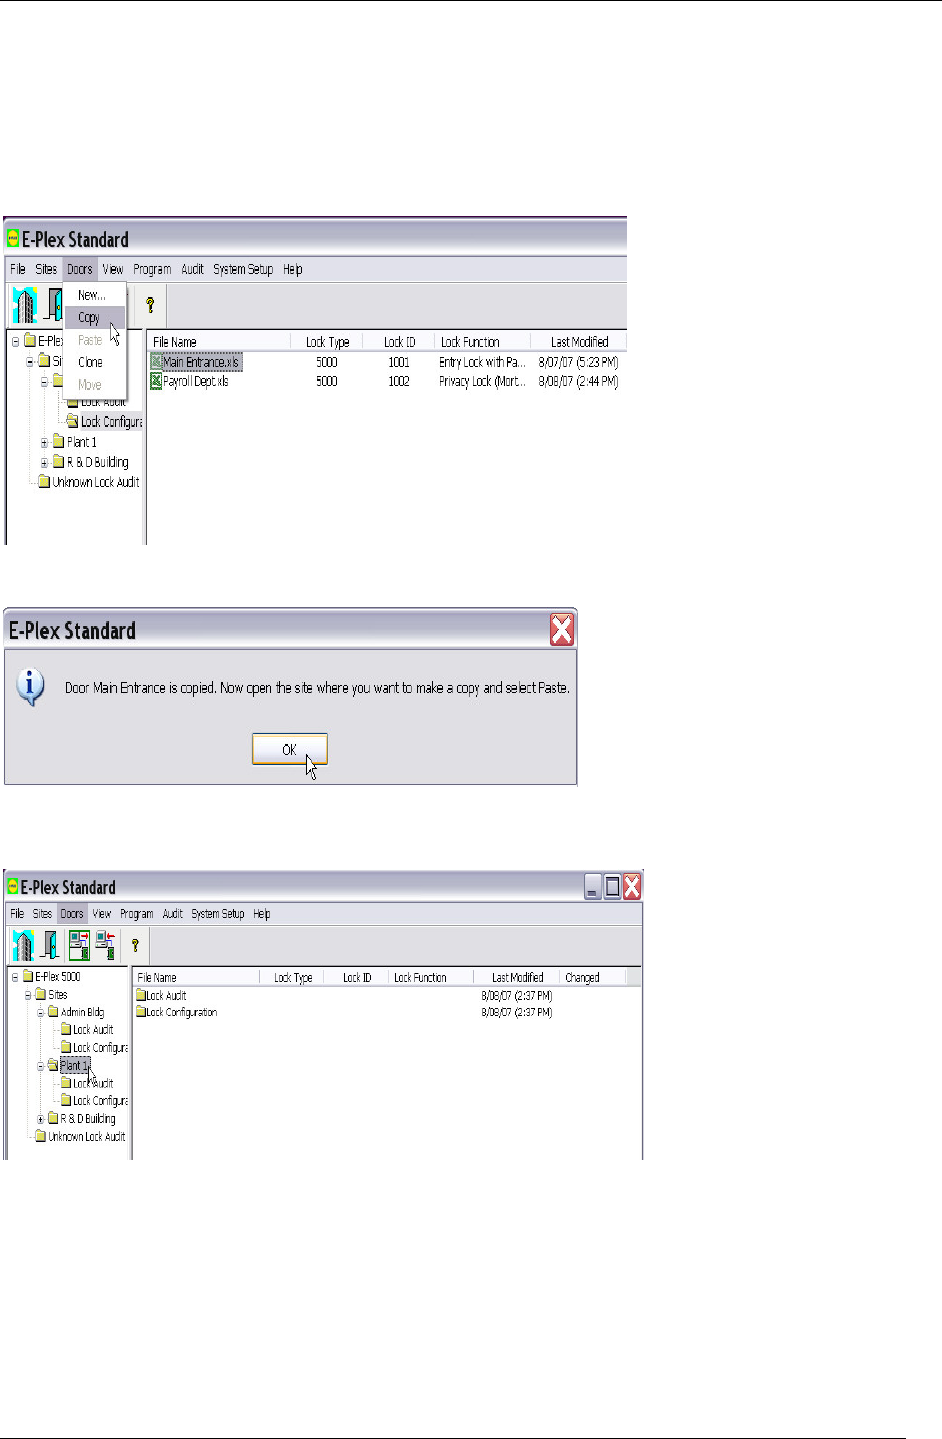Open Help menu in window with Changed column

click(x=262, y=913)
